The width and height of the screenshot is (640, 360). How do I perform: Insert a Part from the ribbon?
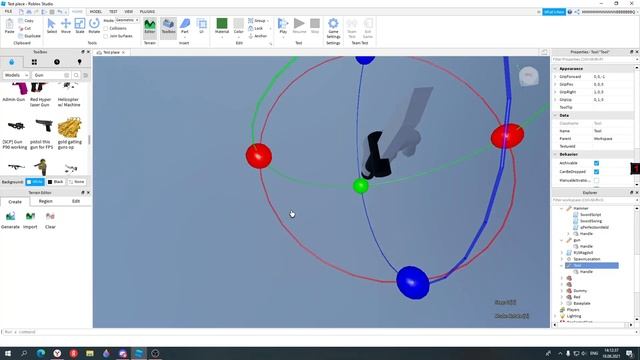185,26
